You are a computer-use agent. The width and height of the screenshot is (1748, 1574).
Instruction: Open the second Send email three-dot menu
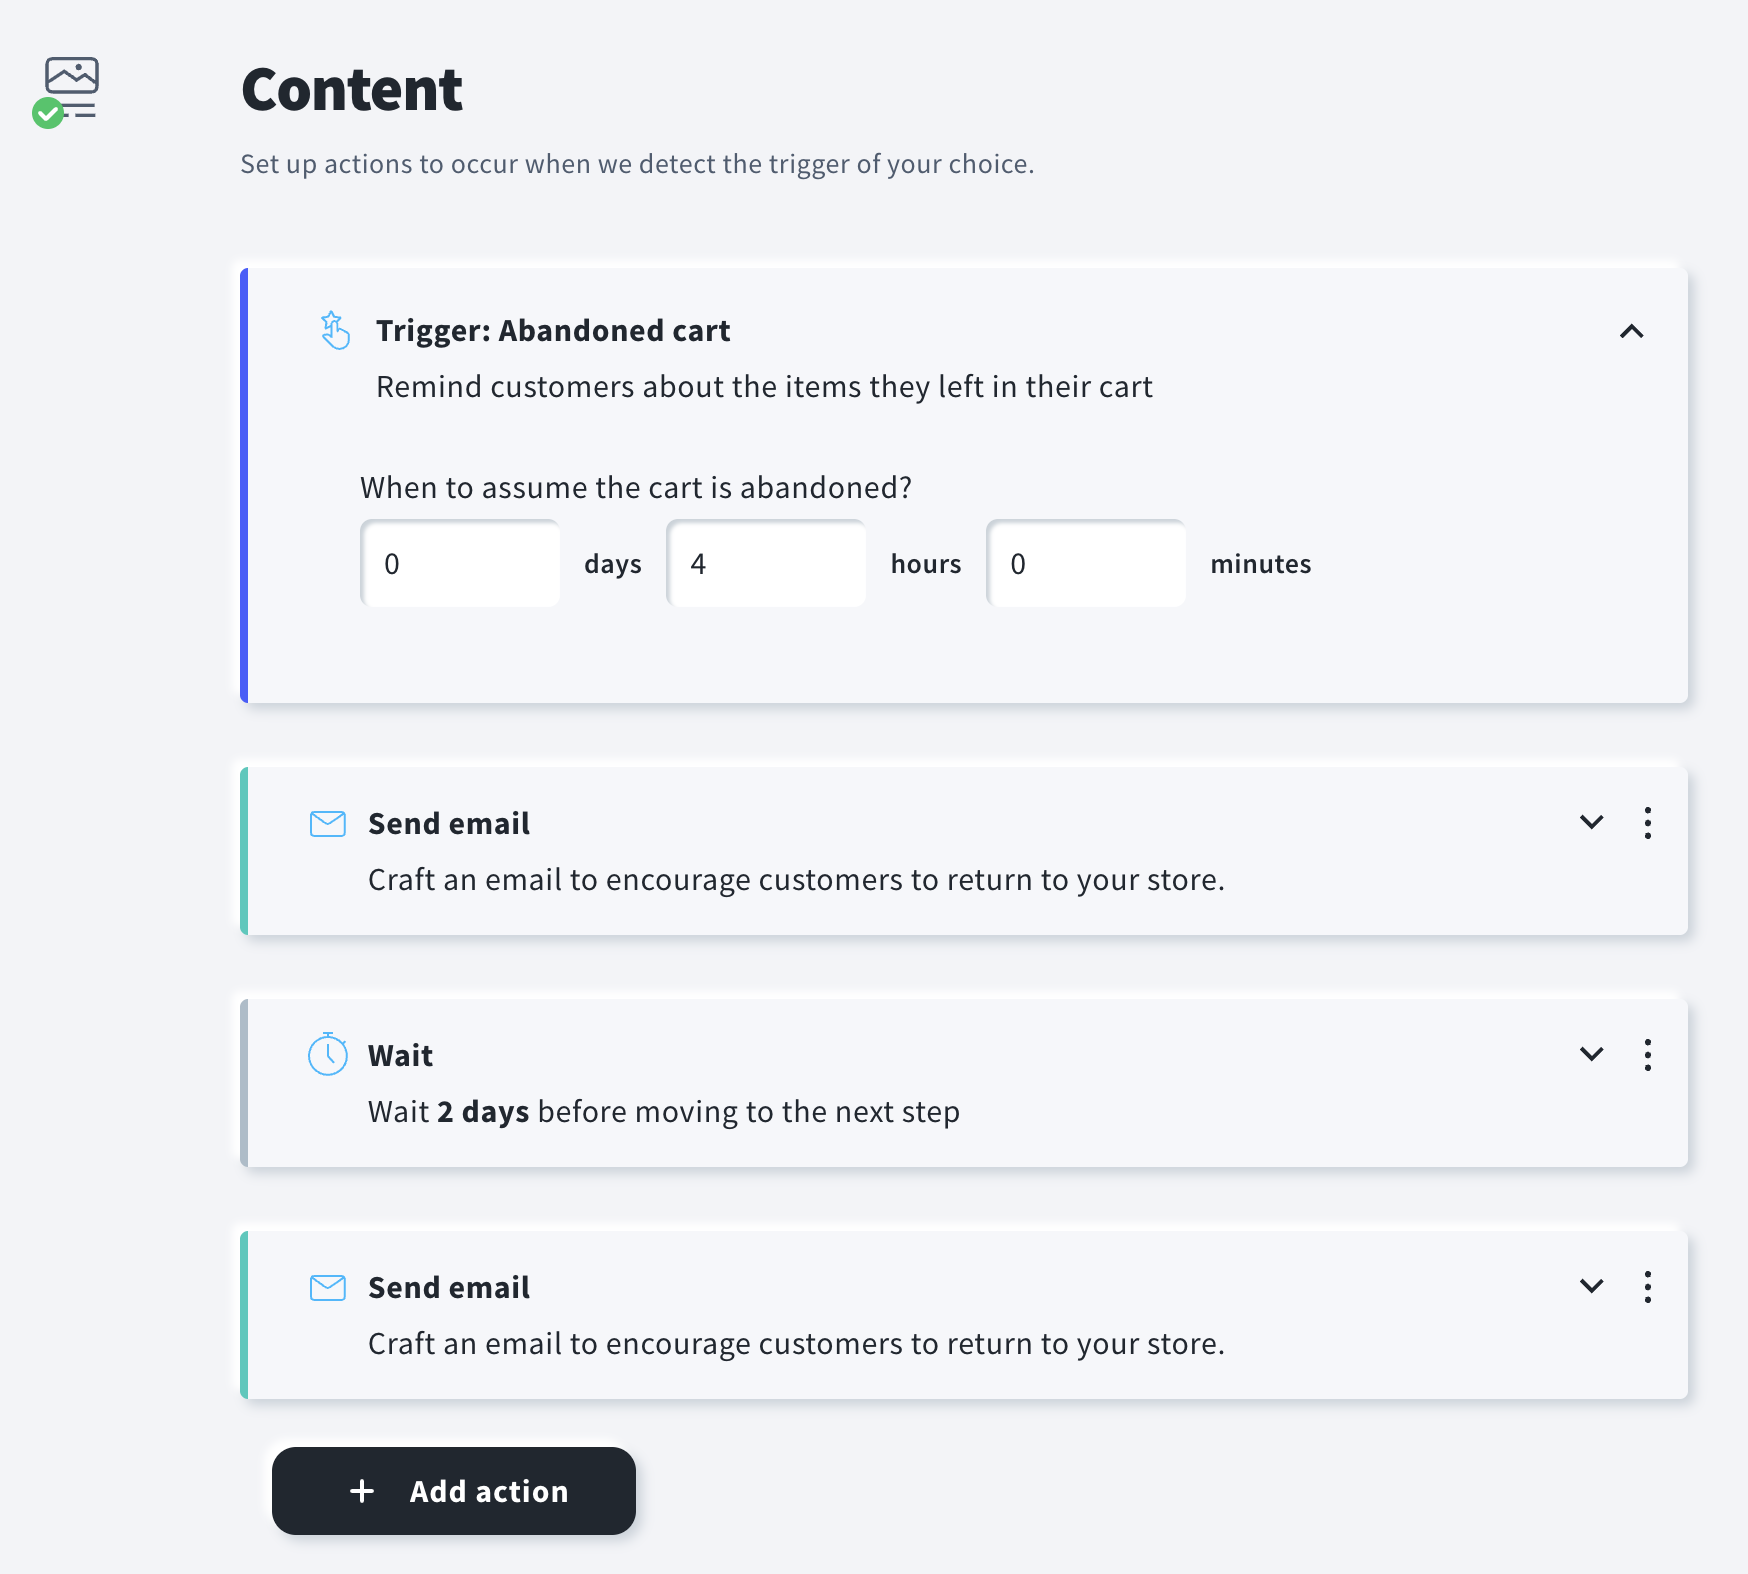pyautogui.click(x=1647, y=1287)
